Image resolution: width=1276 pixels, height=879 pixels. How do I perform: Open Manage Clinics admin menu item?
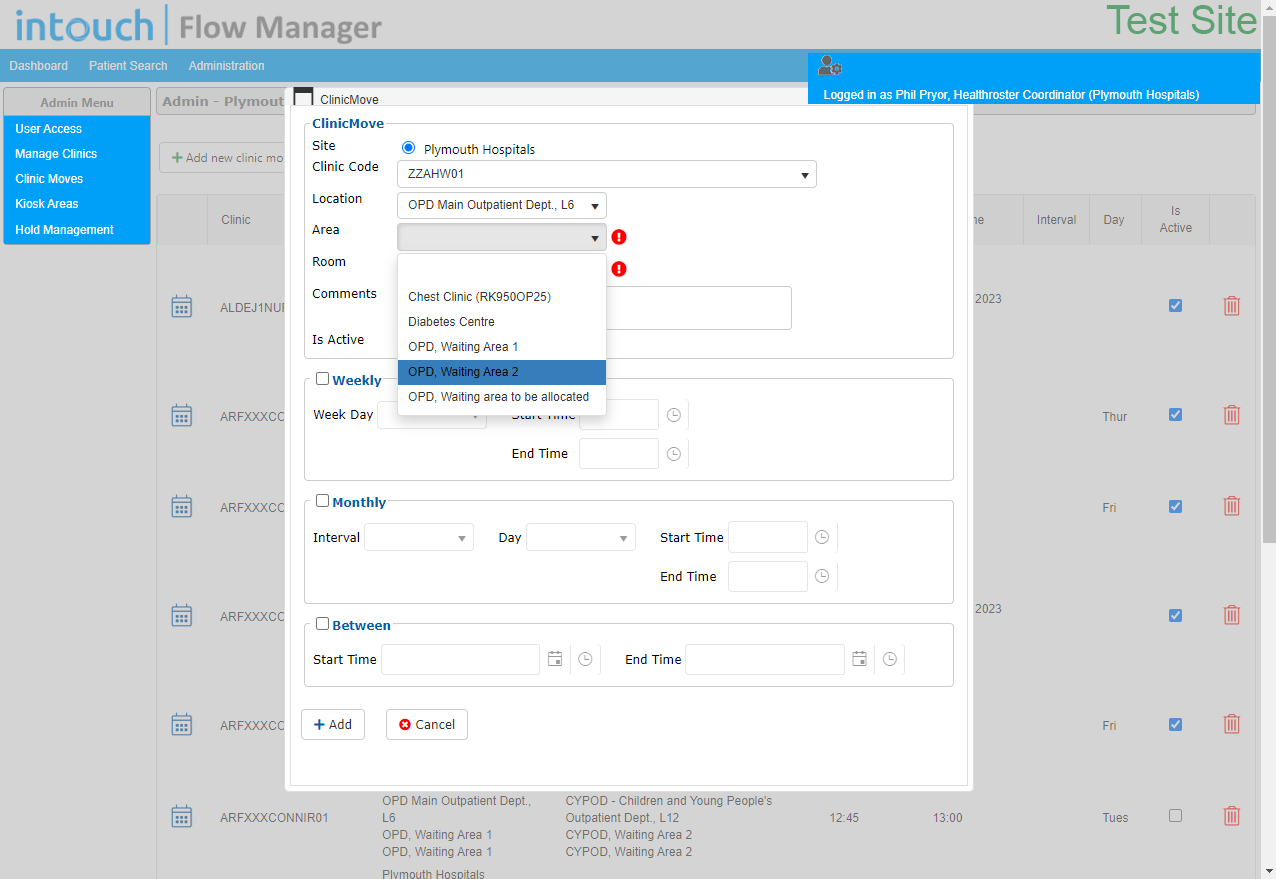coord(77,154)
